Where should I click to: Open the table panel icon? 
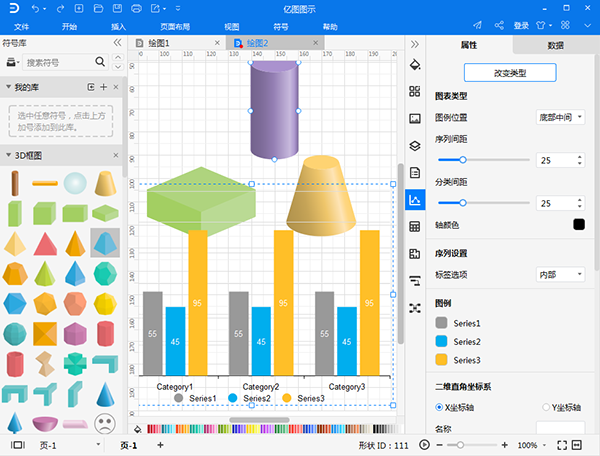click(x=415, y=226)
